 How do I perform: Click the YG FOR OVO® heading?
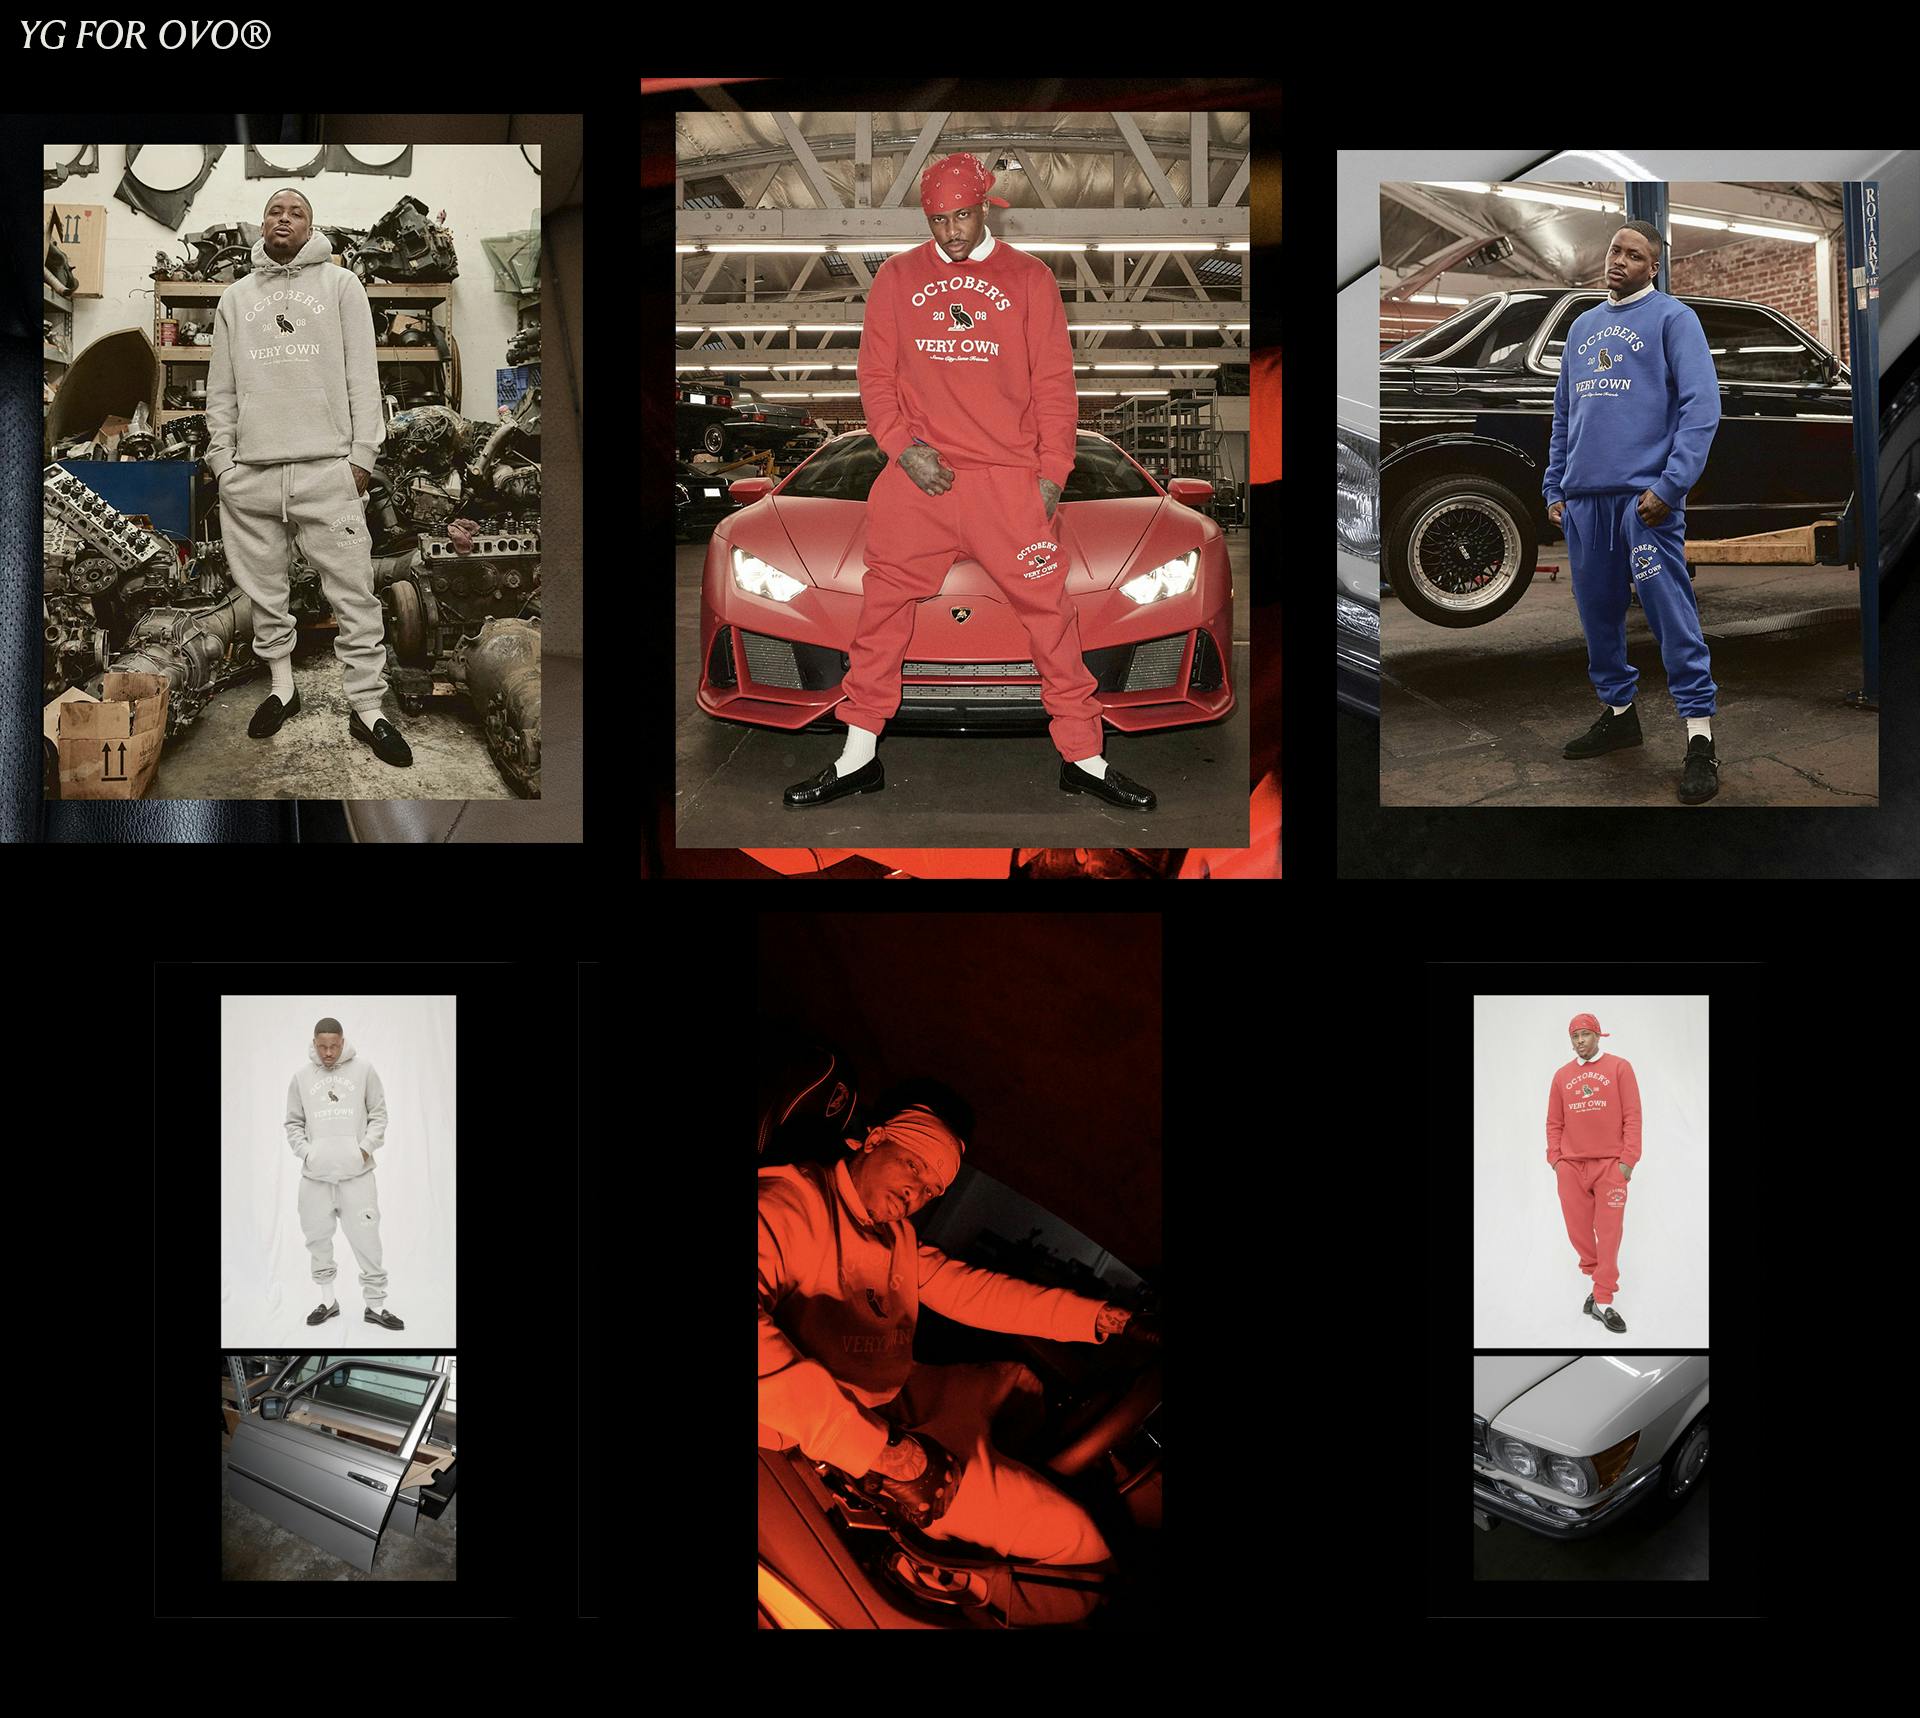[146, 36]
